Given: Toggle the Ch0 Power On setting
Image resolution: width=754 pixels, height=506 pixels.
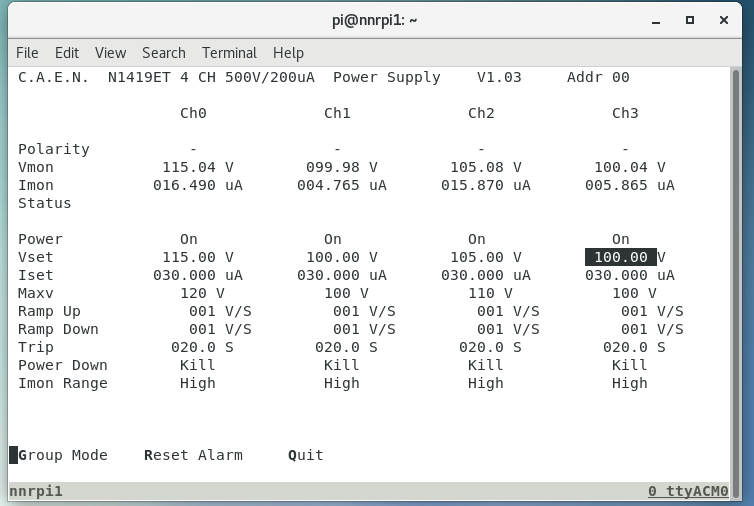Looking at the screenshot, I should point(189,239).
